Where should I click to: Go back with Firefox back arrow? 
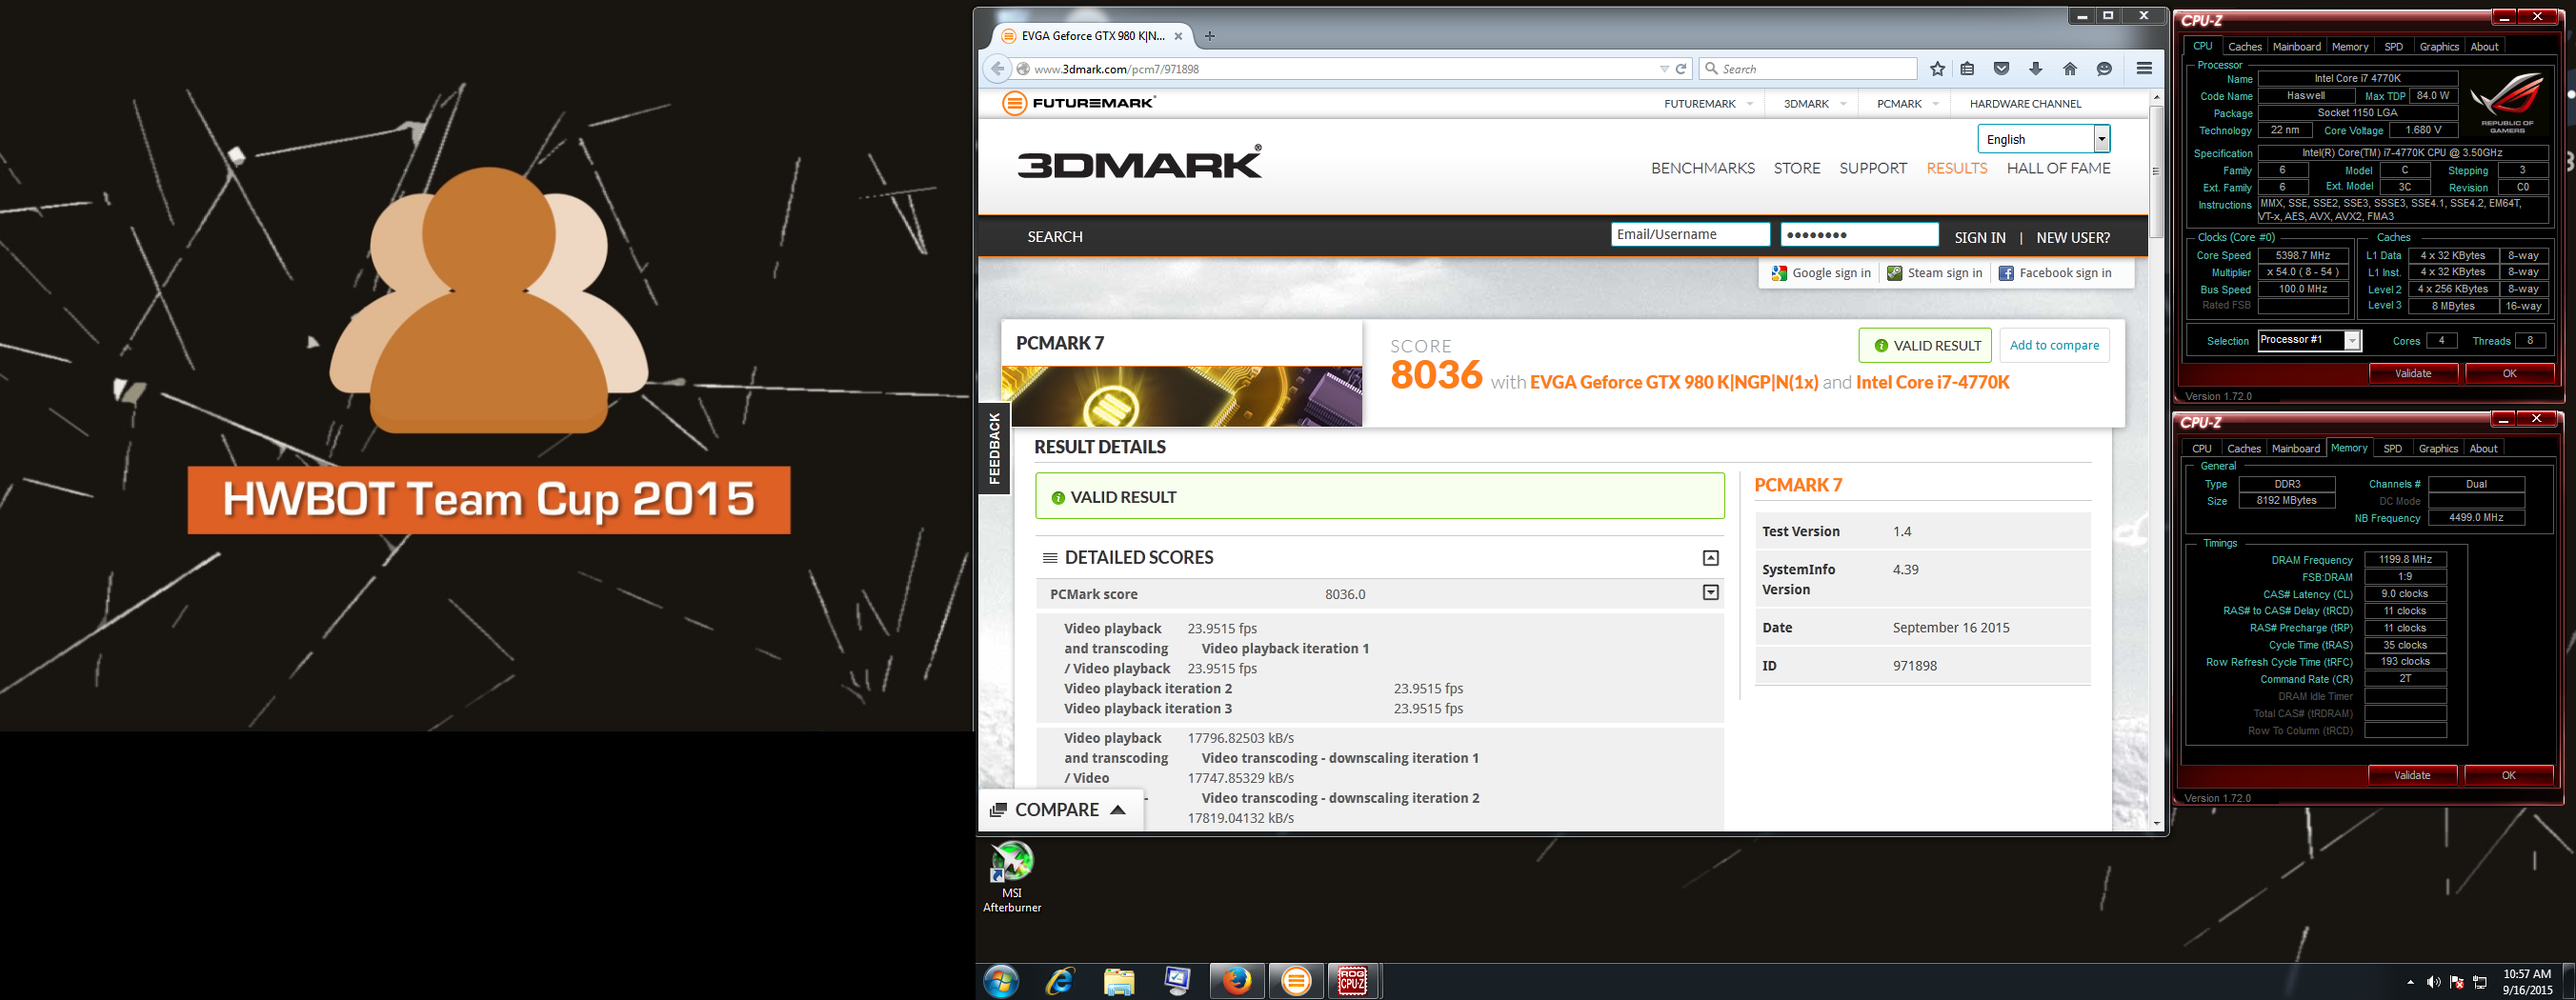(x=996, y=69)
